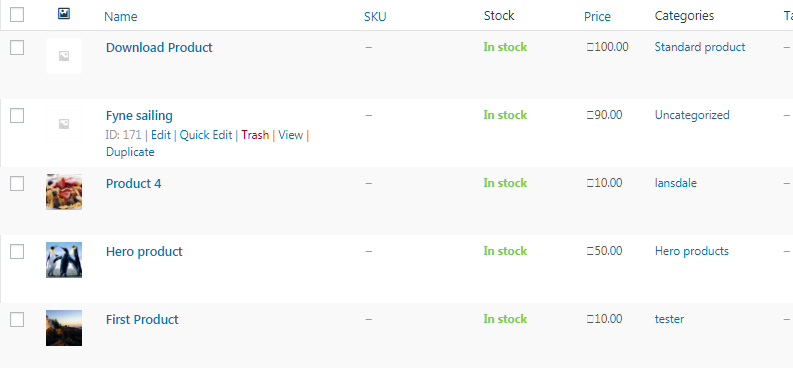The image size is (793, 368).
Task: Open the Product 4 waffle thumbnail
Action: pyautogui.click(x=64, y=192)
